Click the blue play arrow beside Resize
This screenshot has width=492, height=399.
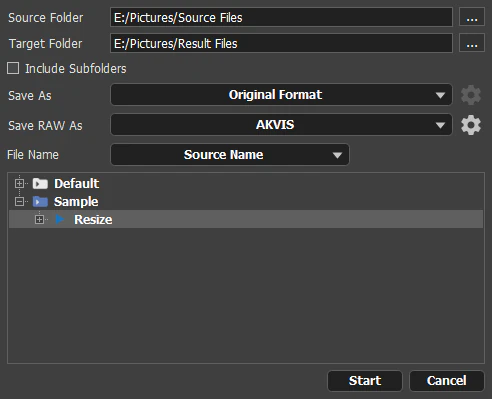[x=60, y=219]
